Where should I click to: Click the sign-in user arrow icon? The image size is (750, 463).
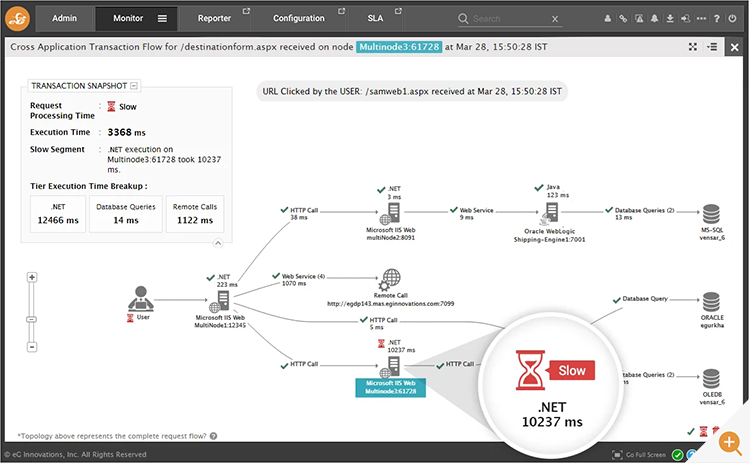pyautogui.click(x=685, y=19)
